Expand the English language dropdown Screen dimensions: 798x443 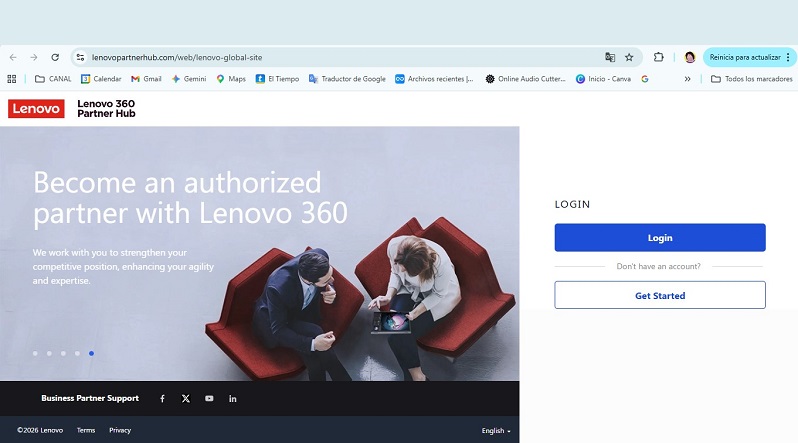click(x=496, y=430)
